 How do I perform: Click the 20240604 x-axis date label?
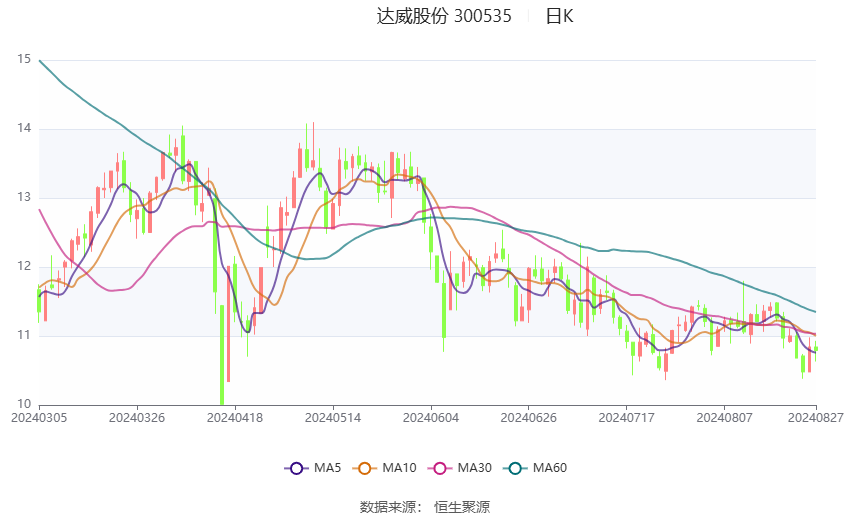(431, 418)
